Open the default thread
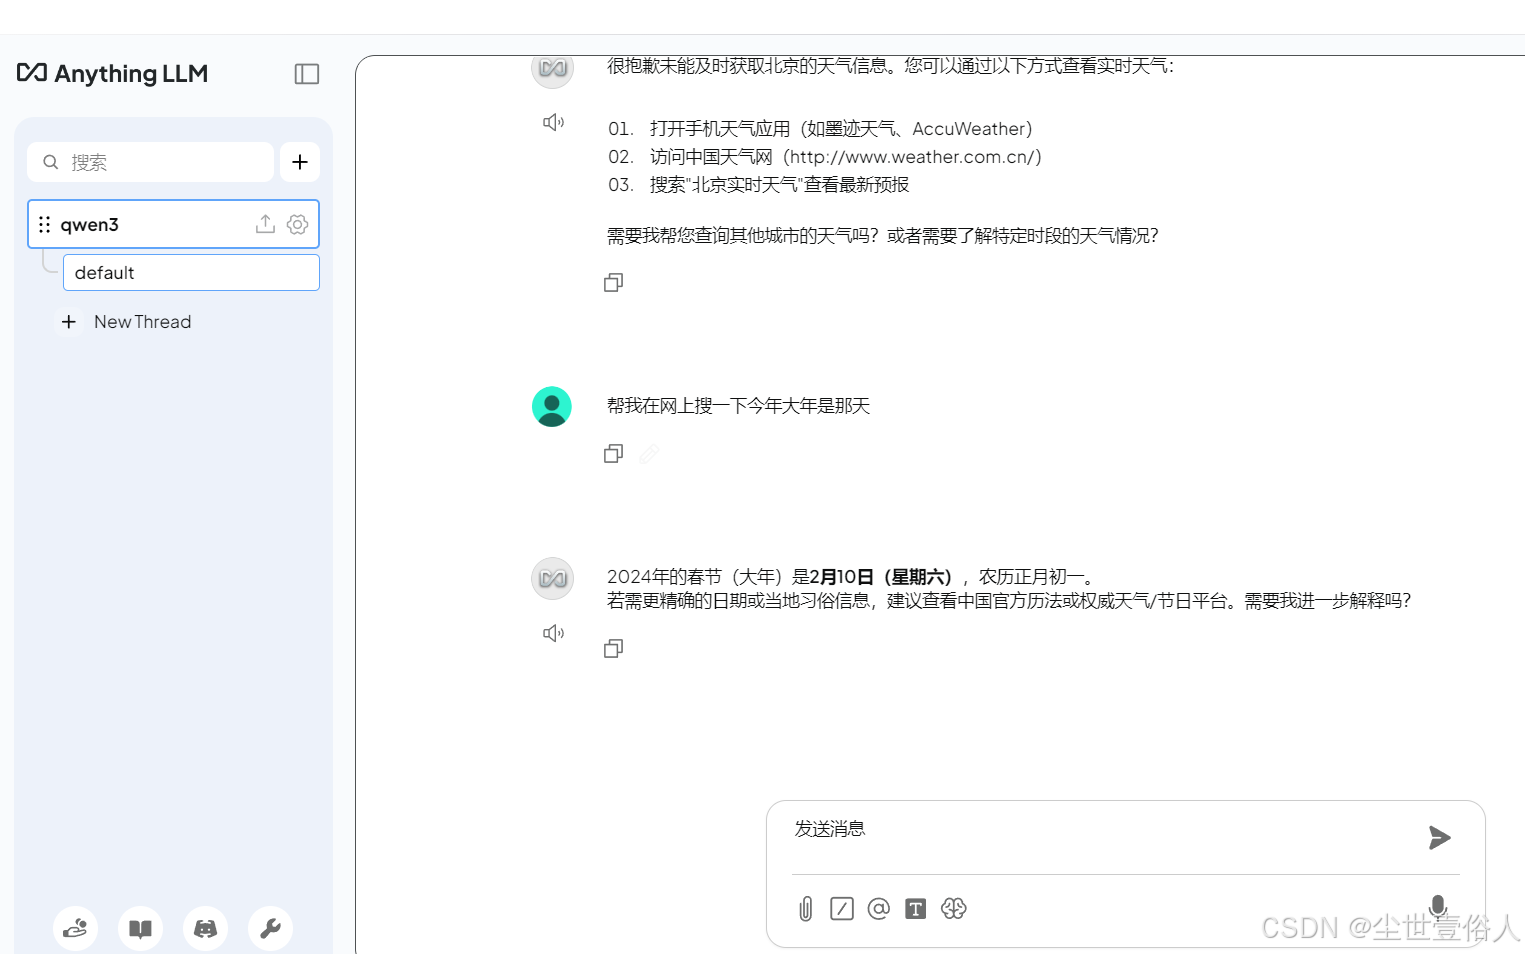Viewport: 1525px width, 954px height. [x=191, y=272]
